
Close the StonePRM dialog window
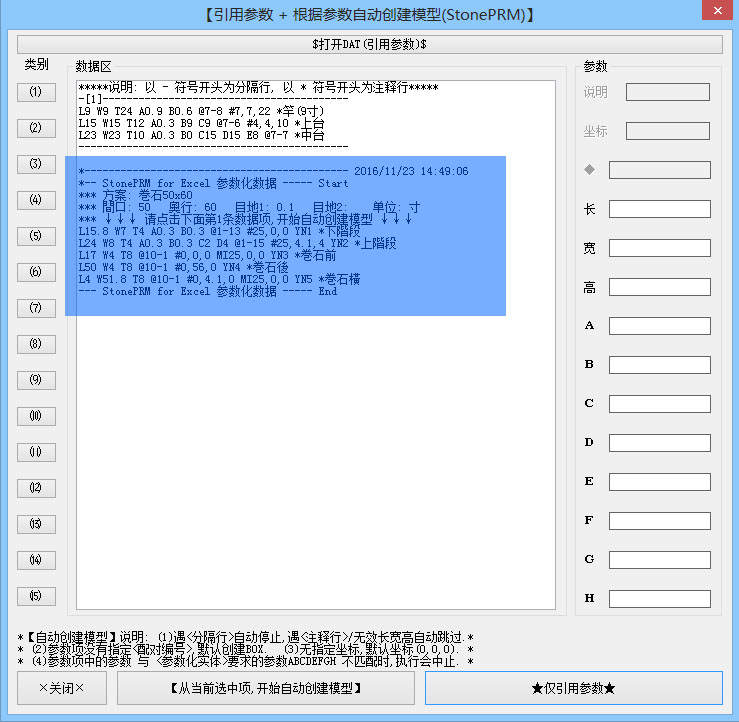point(718,10)
